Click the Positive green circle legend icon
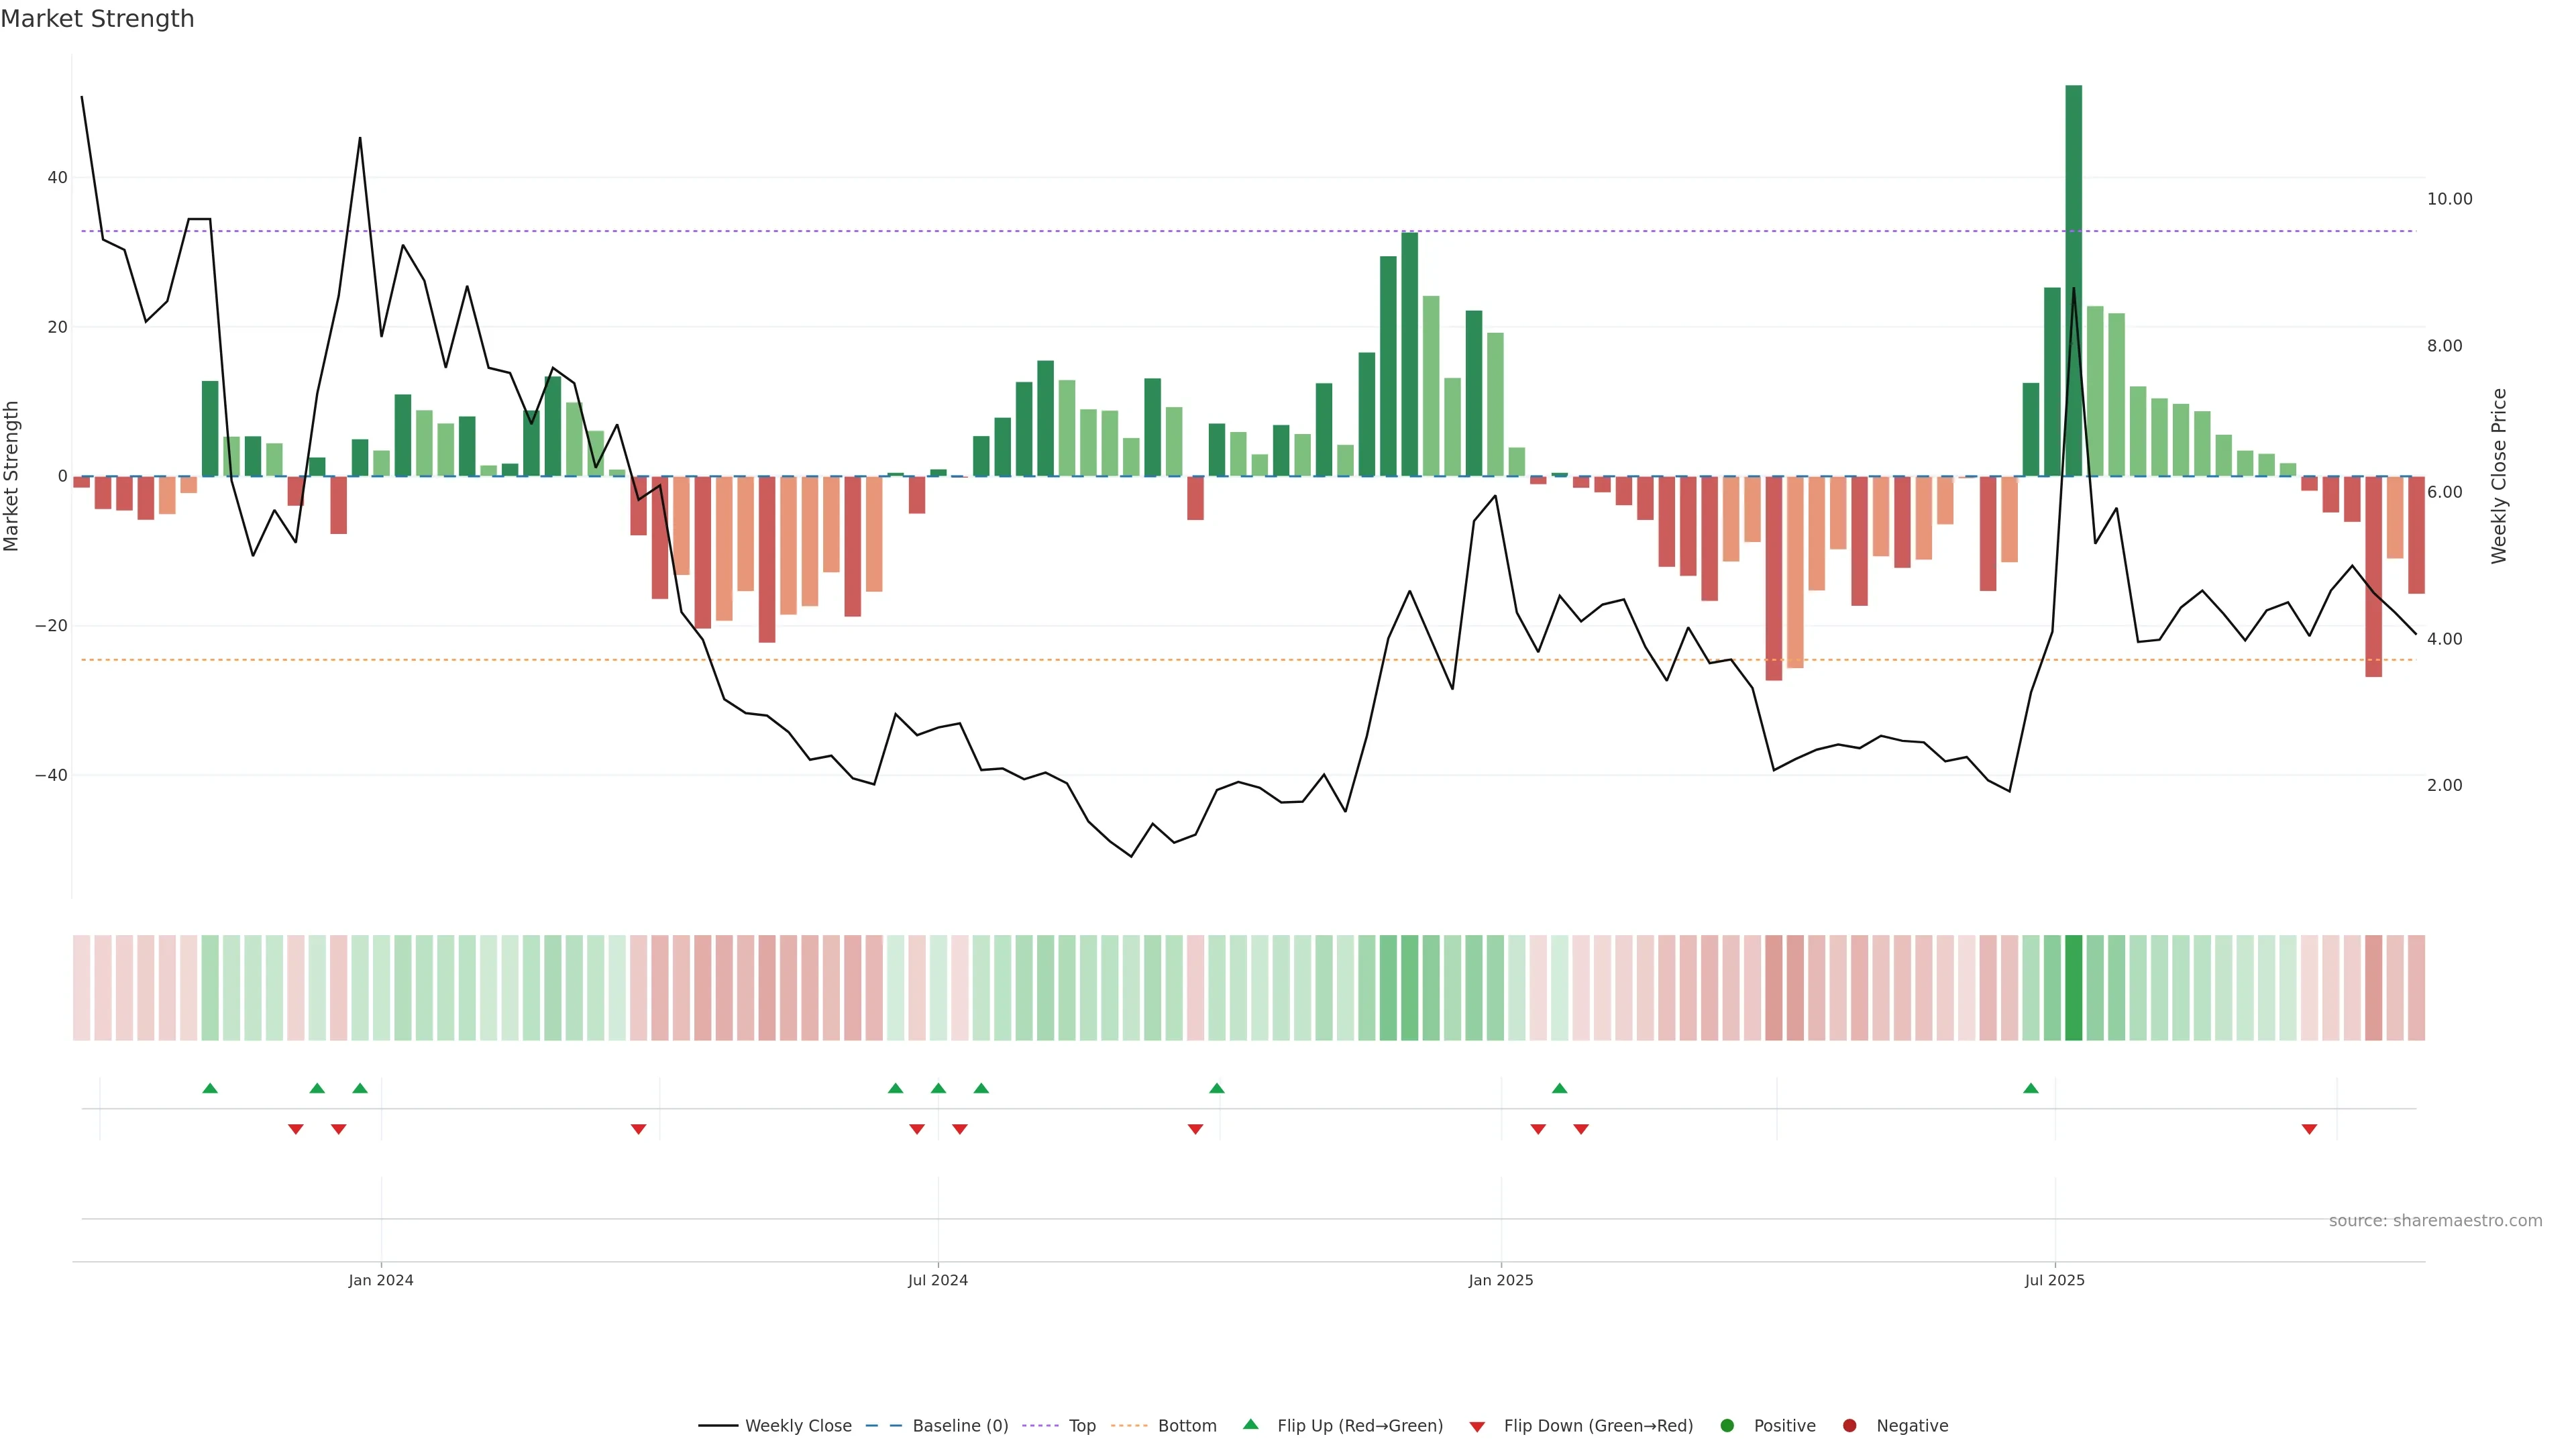This screenshot has height=1449, width=2576. 1727,1426
